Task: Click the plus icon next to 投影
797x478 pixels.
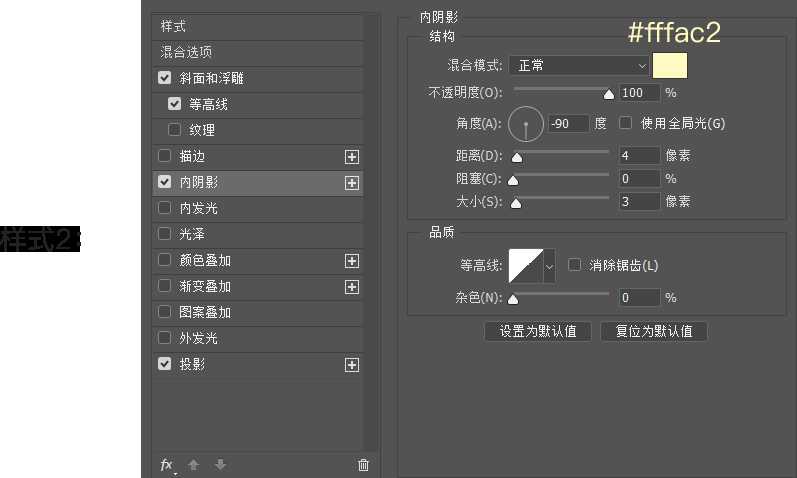Action: tap(351, 365)
